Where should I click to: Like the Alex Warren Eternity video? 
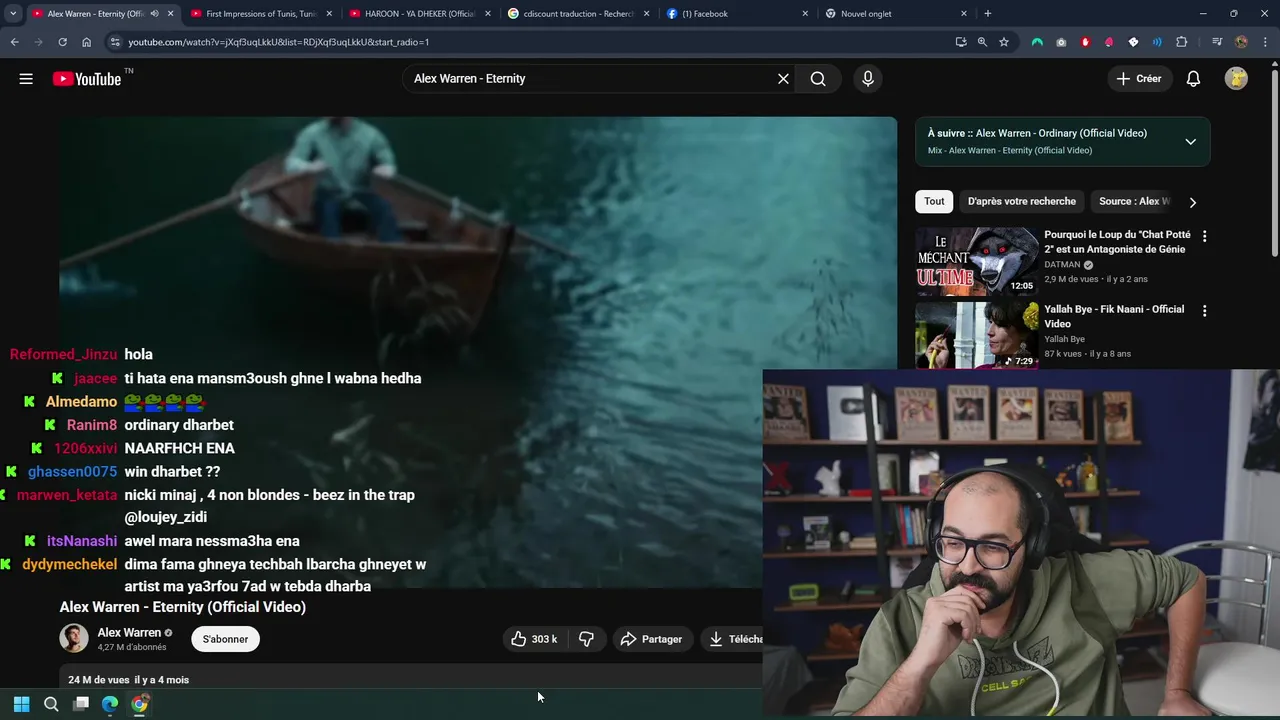533,639
